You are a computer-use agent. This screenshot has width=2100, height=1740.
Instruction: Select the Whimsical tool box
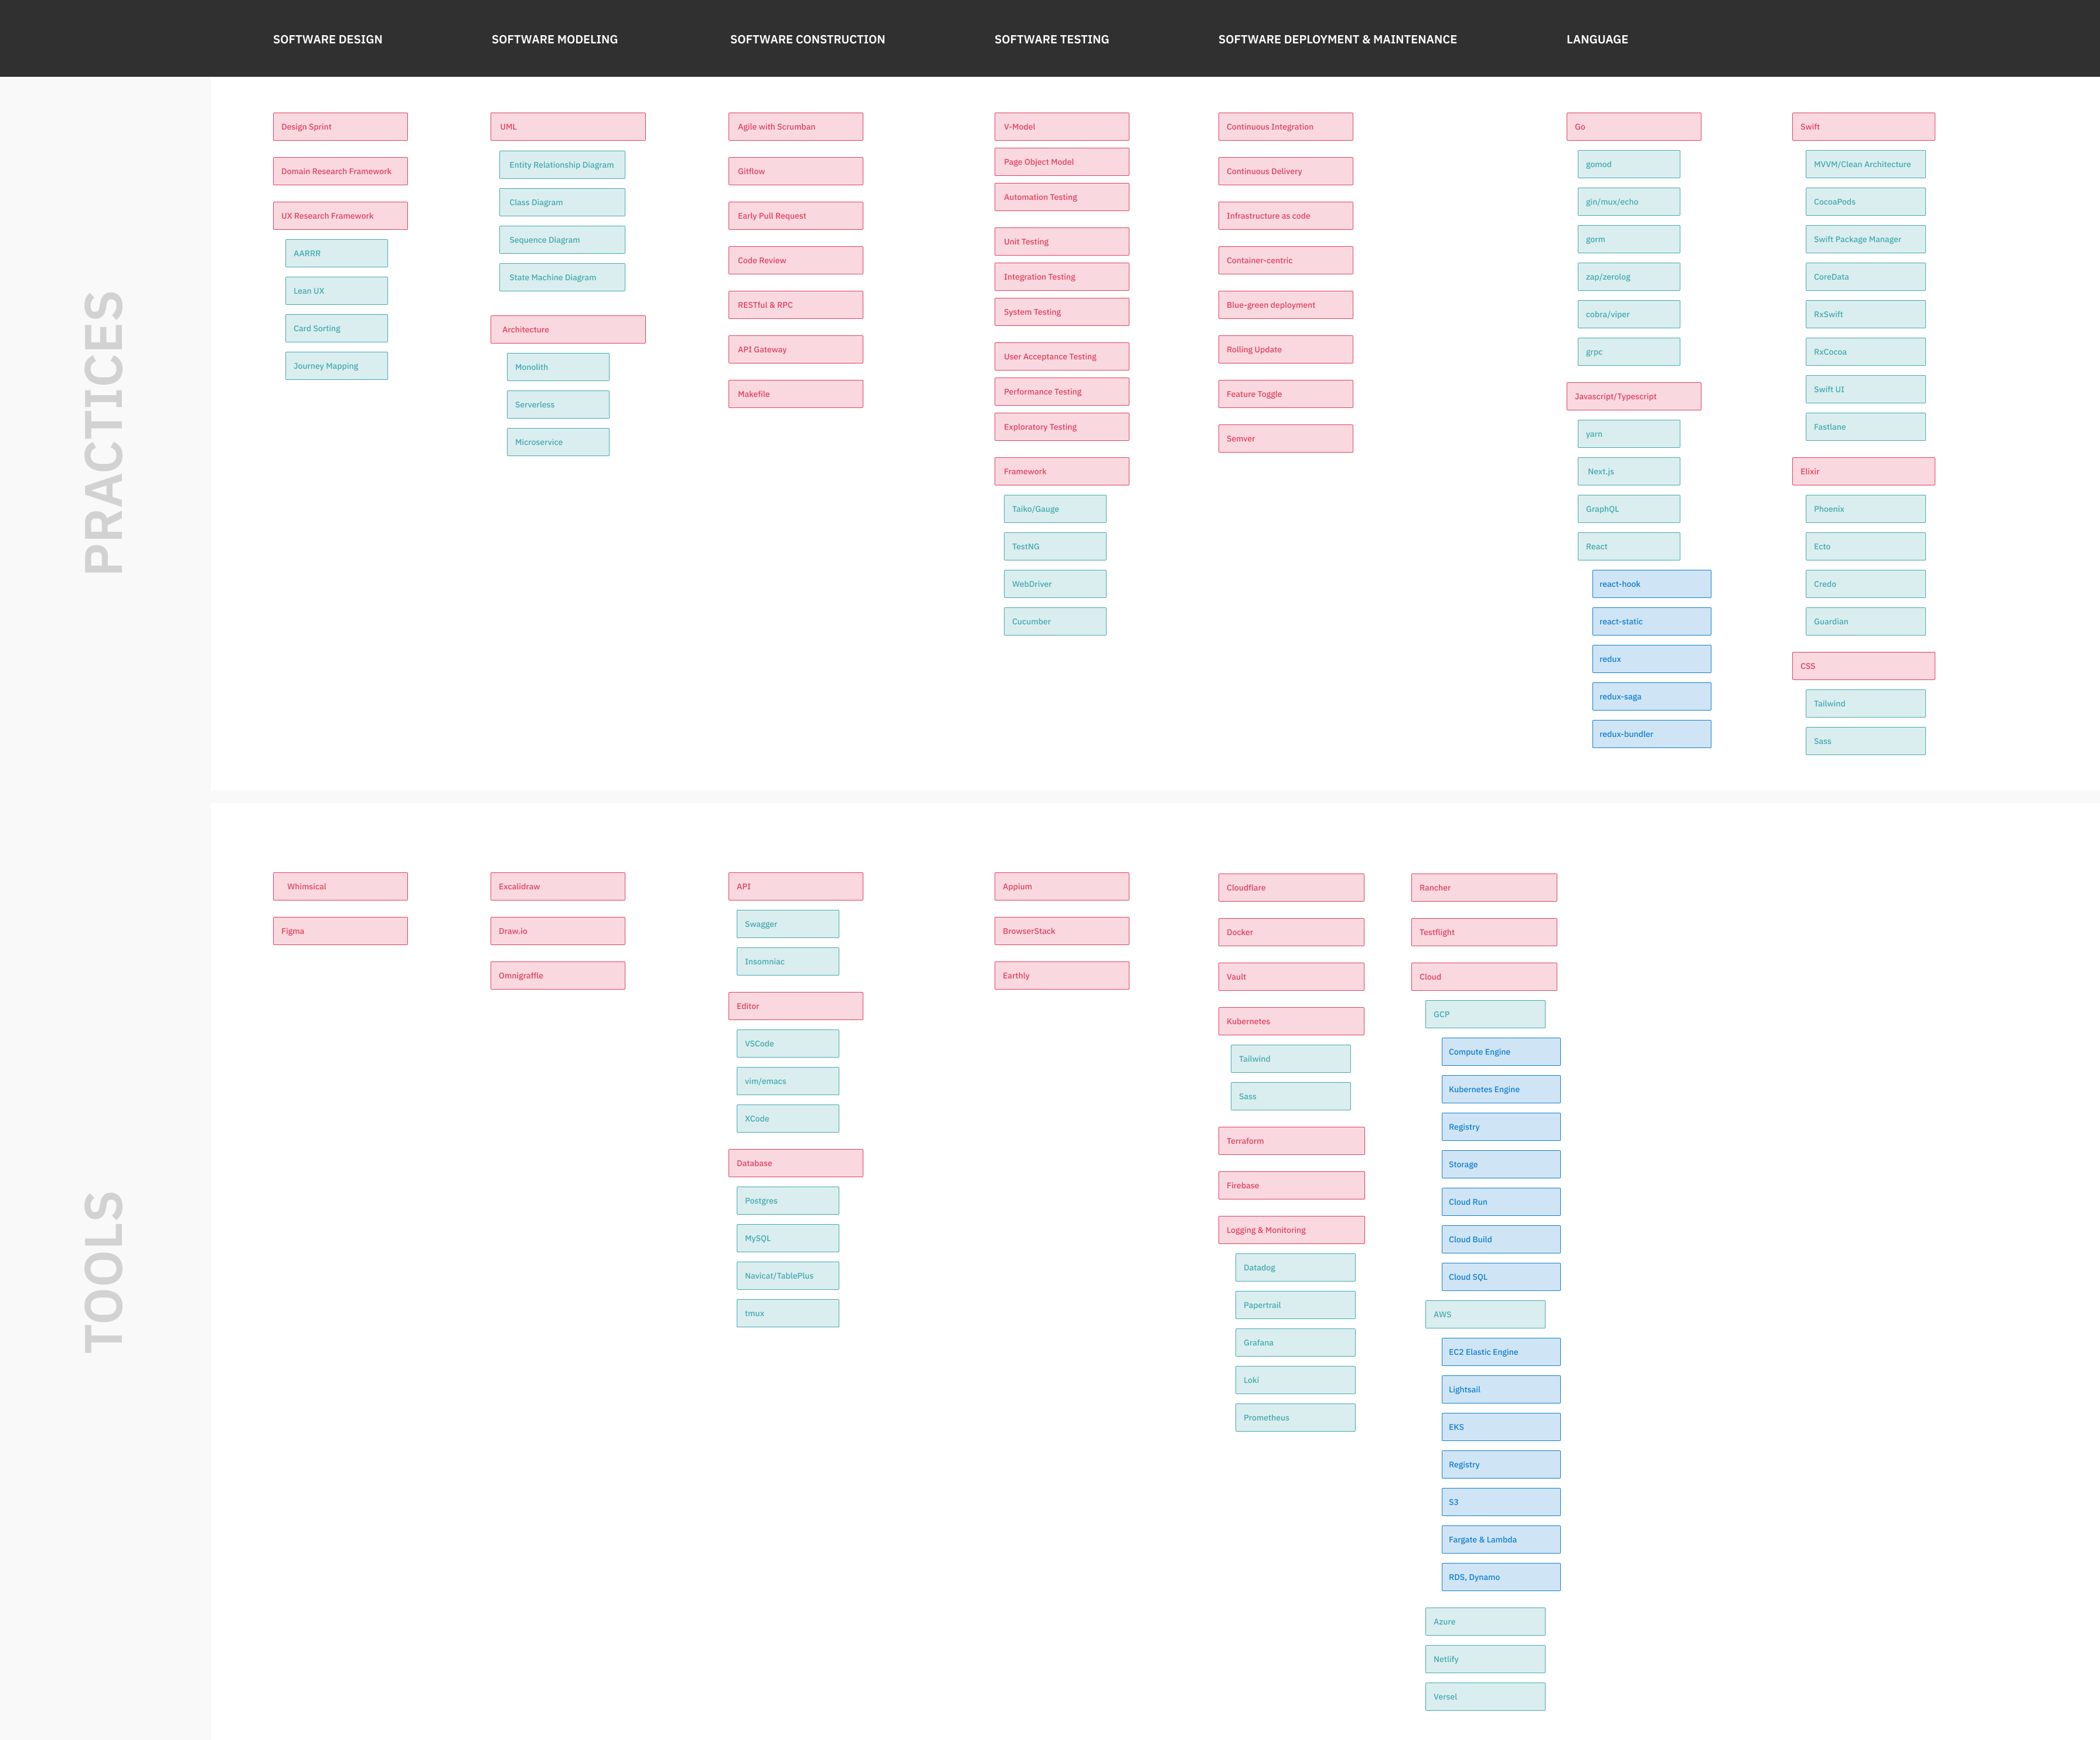[x=340, y=887]
